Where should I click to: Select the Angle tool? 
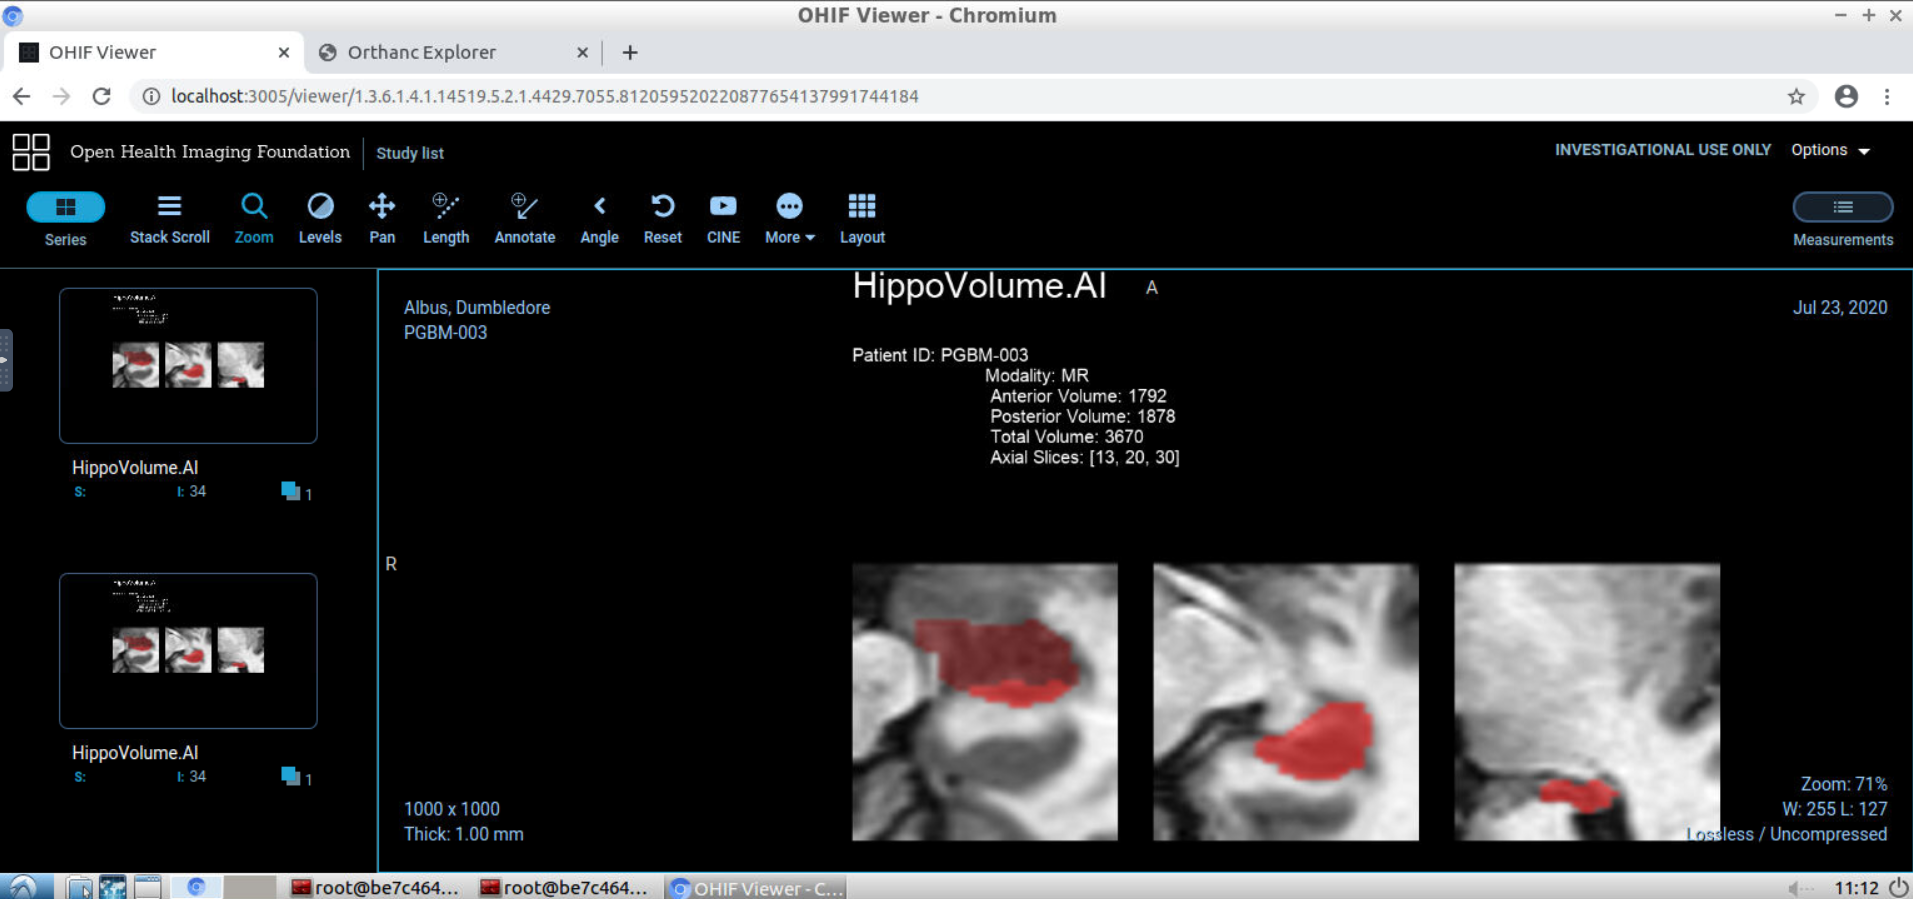[600, 219]
